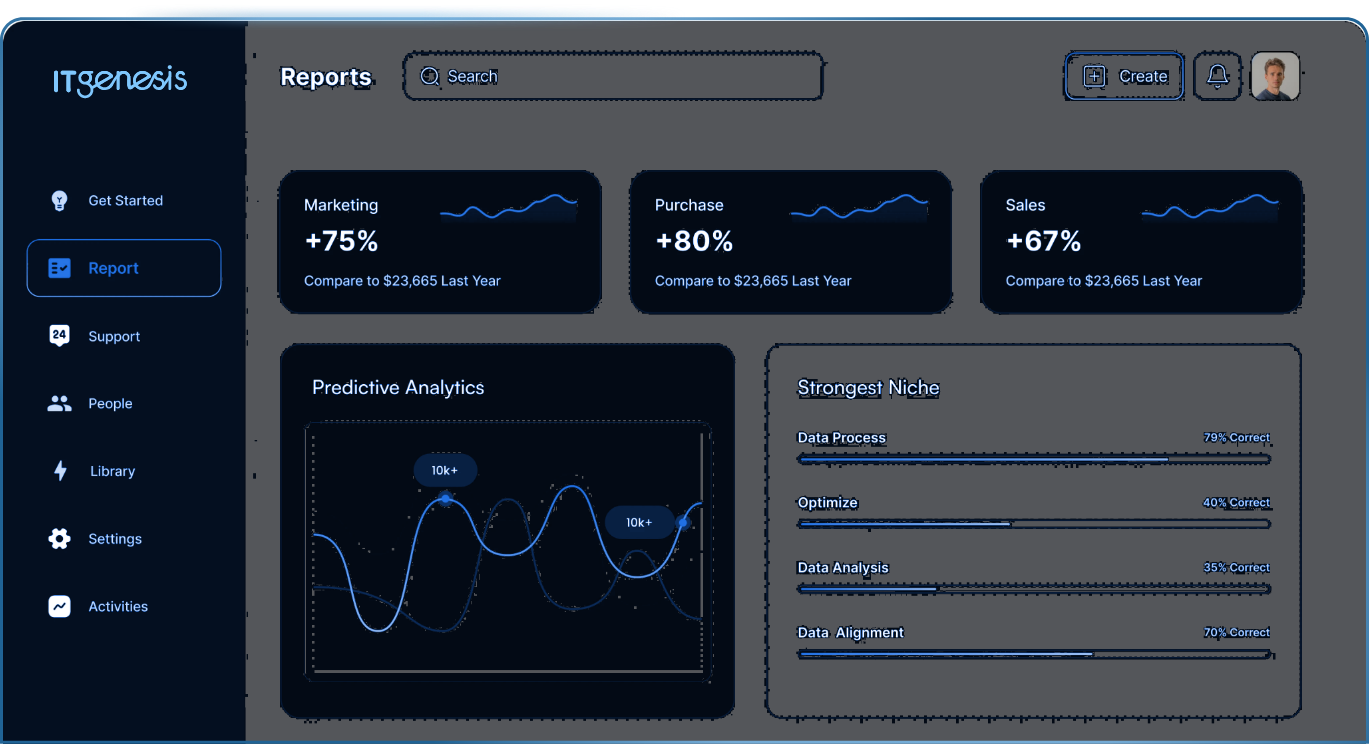Open the user profile avatar
Viewport: 1369px width, 744px height.
click(x=1275, y=76)
